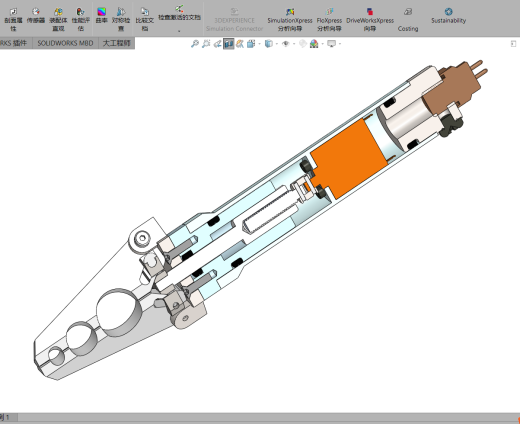Viewport: 520px width, 424px height.
Task: Open the Compare Documents tool
Action: [x=144, y=20]
